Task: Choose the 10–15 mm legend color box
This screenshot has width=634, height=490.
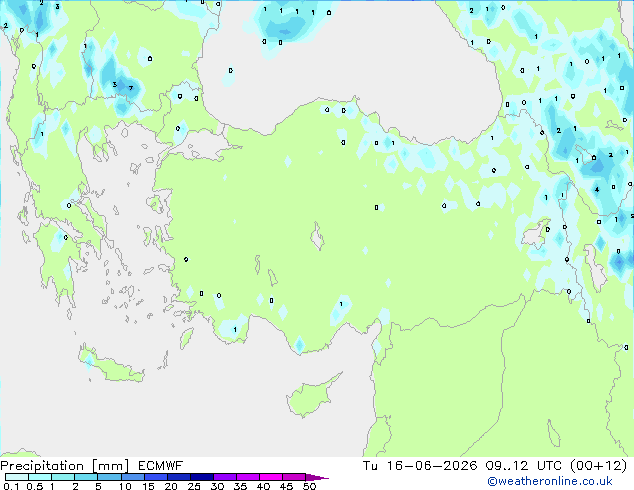Action: pyautogui.click(x=132, y=477)
